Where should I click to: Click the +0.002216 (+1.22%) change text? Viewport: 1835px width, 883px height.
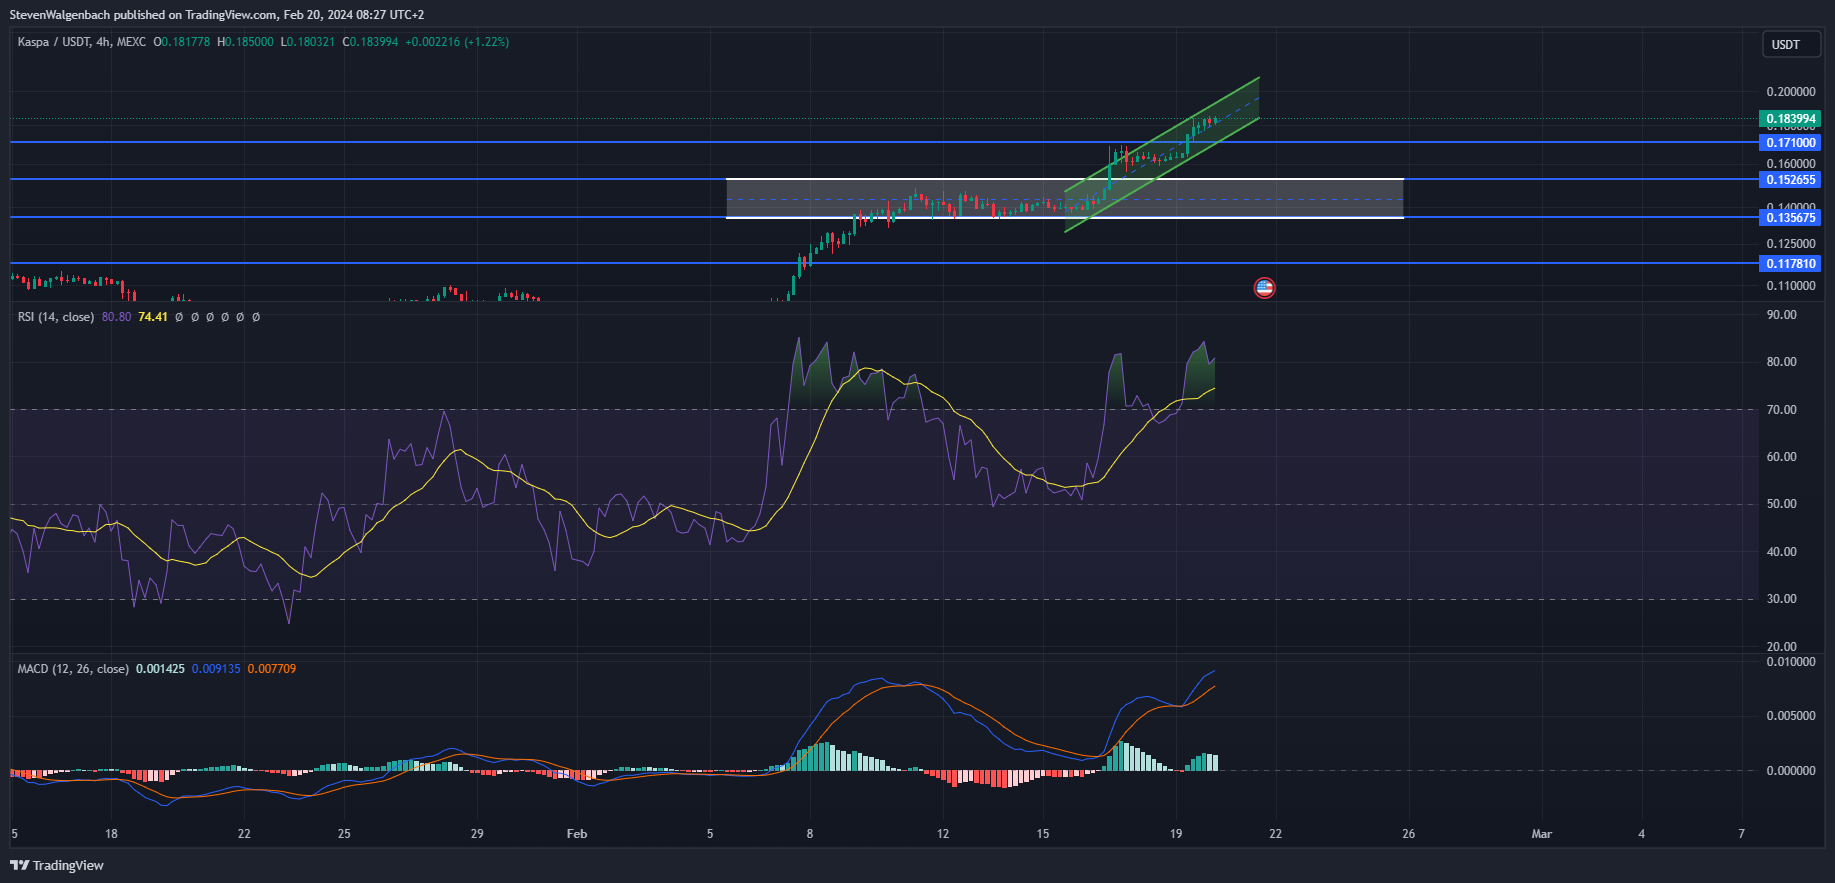coord(457,42)
